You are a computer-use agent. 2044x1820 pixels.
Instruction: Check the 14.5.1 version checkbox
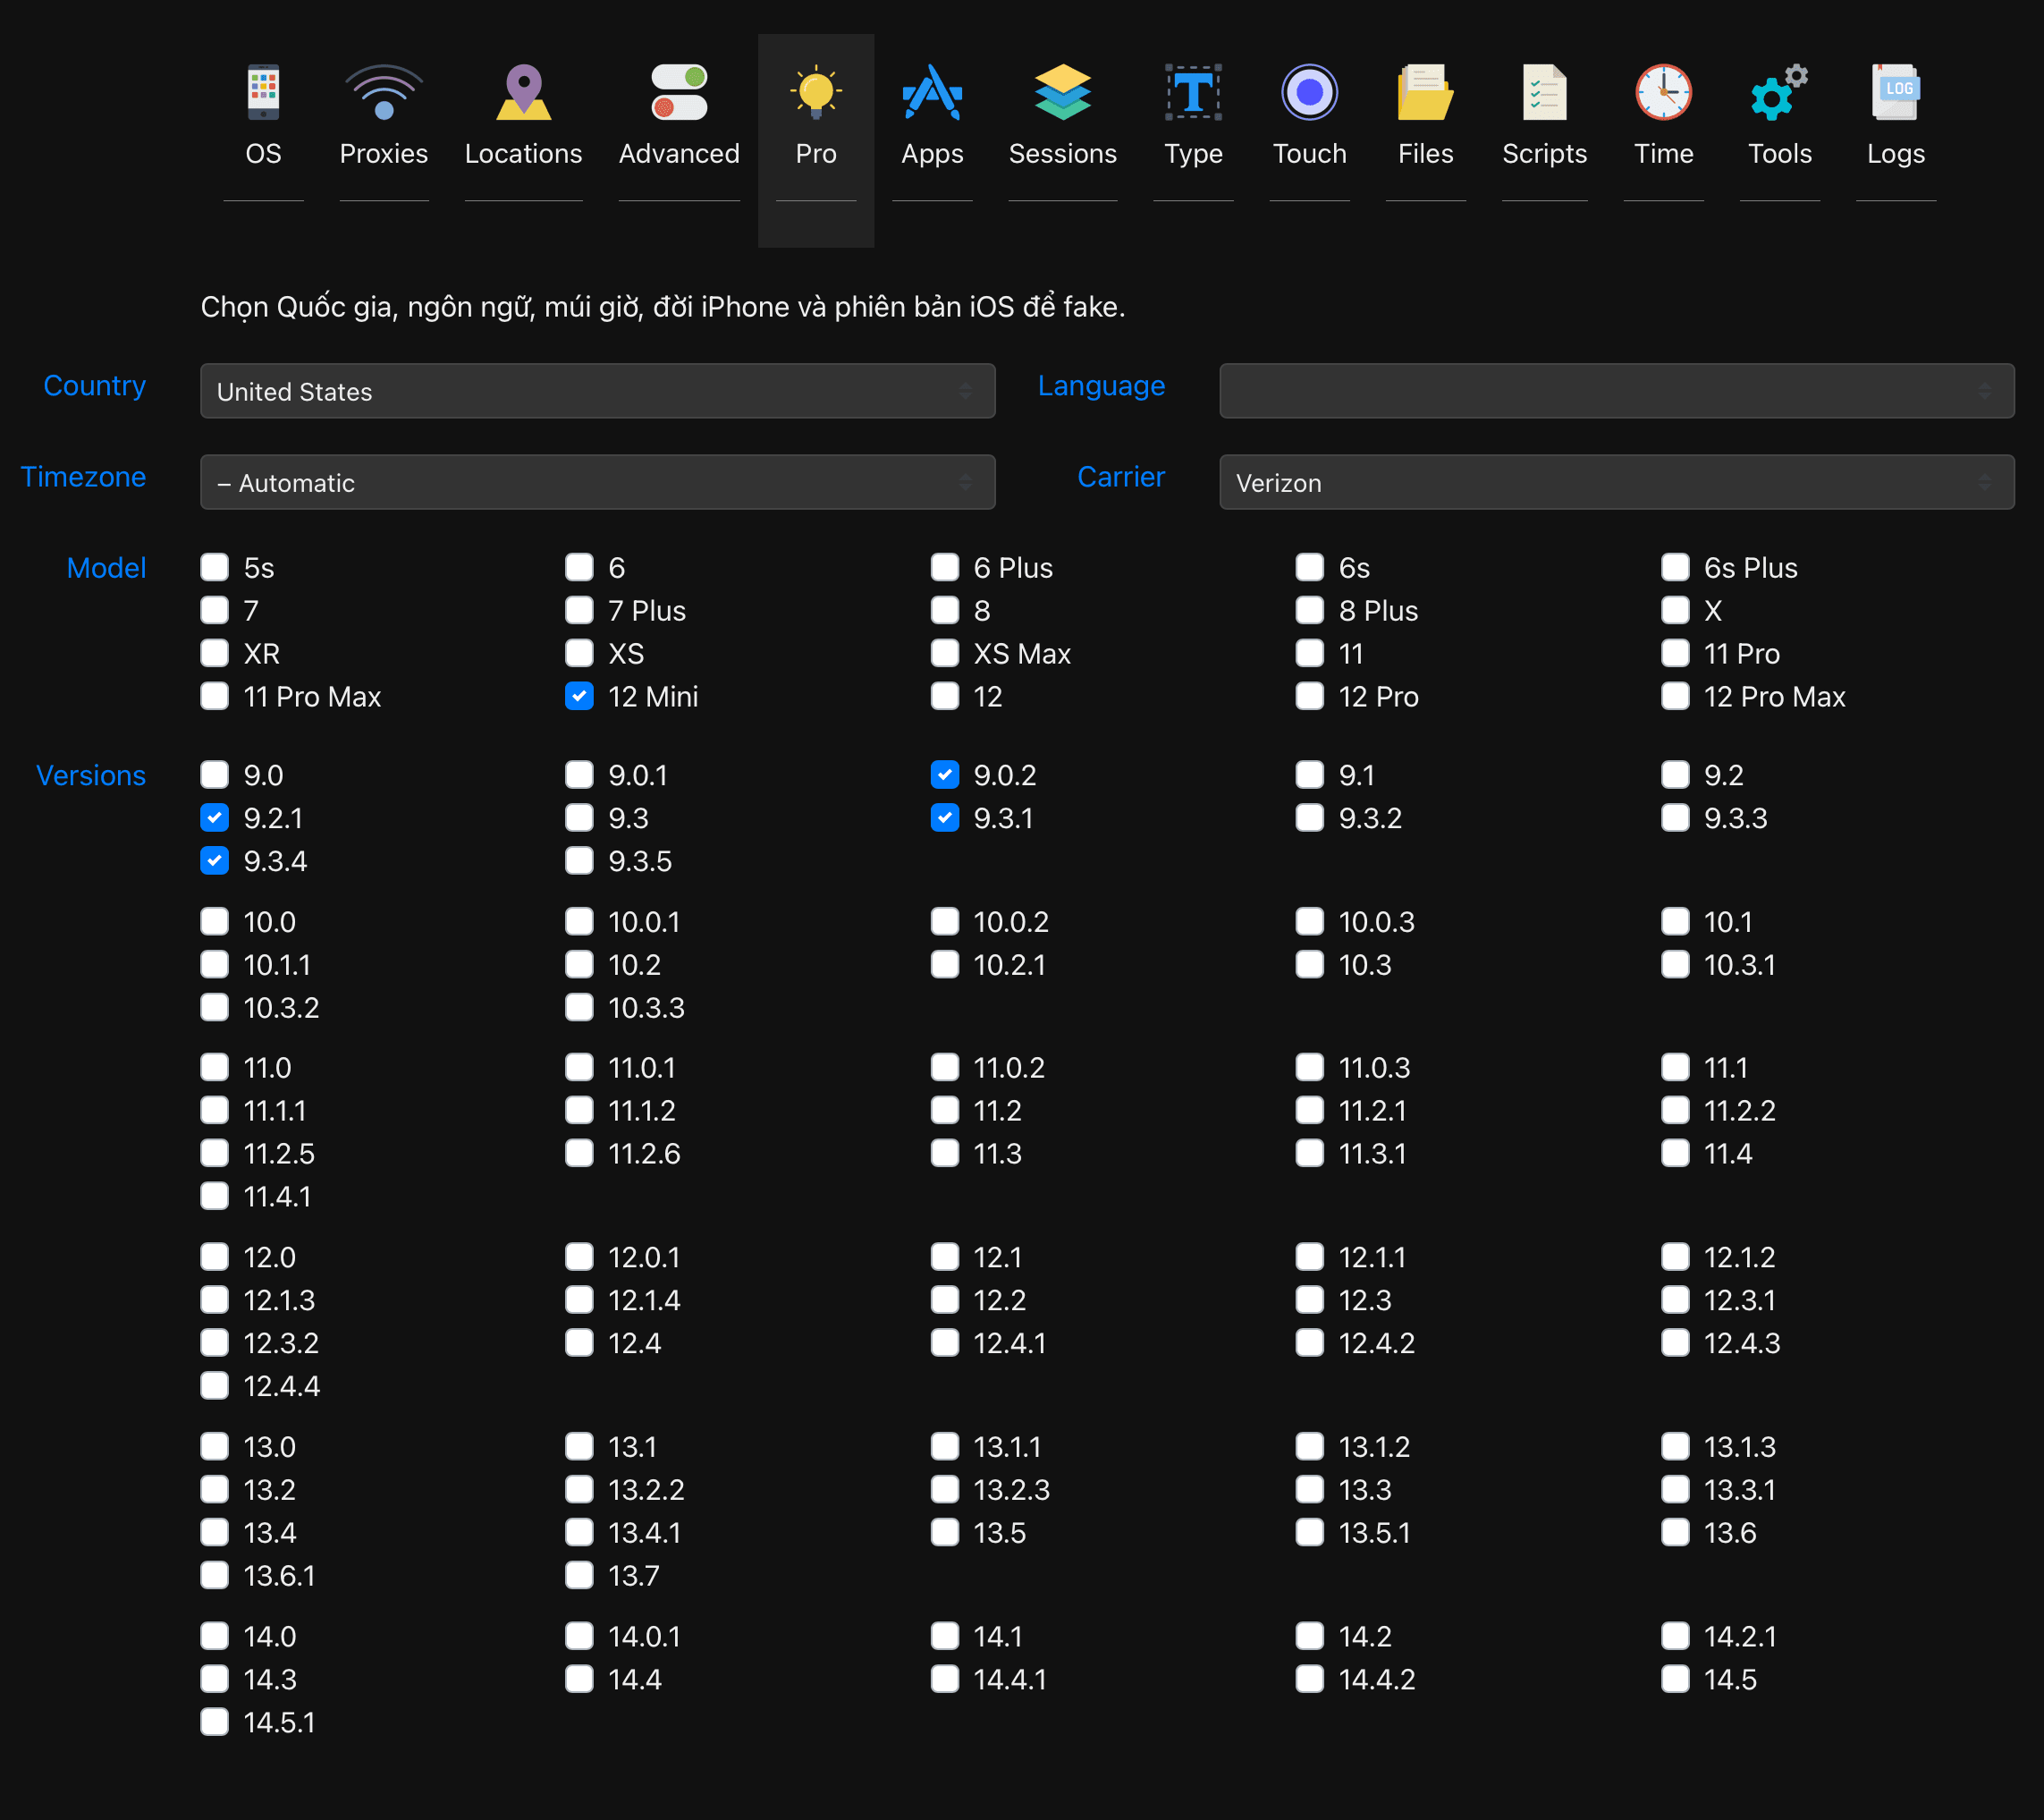click(x=214, y=1721)
